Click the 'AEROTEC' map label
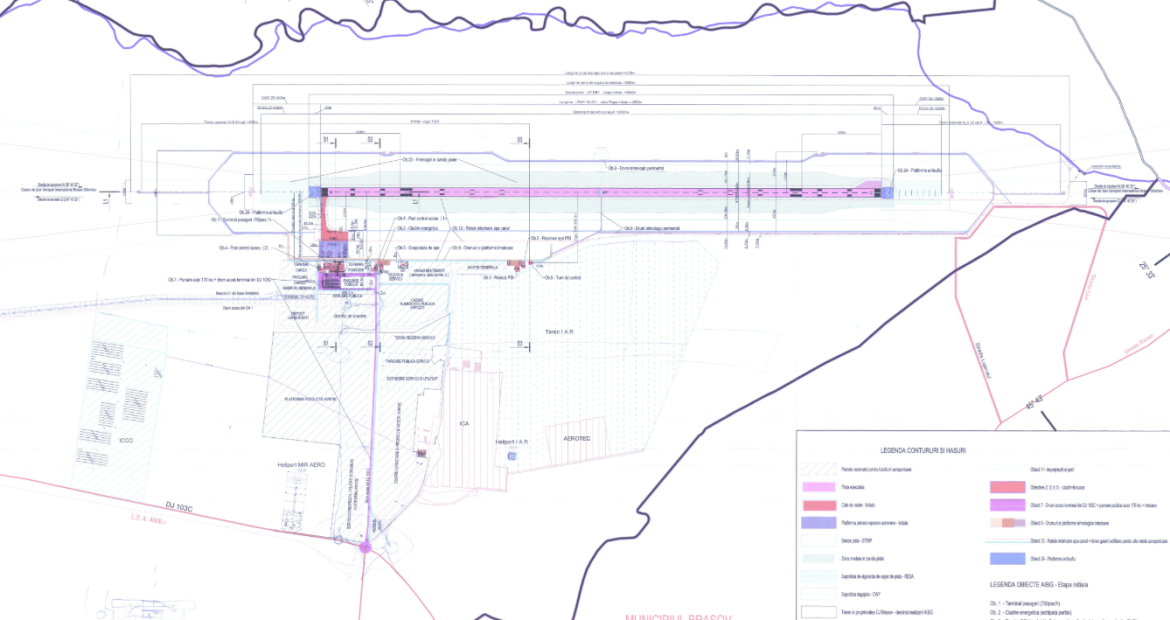Screen dimensions: 1170x620 pos(576,439)
